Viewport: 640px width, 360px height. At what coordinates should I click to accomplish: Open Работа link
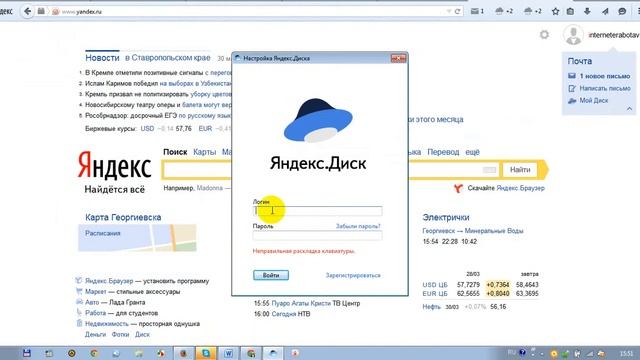(96, 313)
